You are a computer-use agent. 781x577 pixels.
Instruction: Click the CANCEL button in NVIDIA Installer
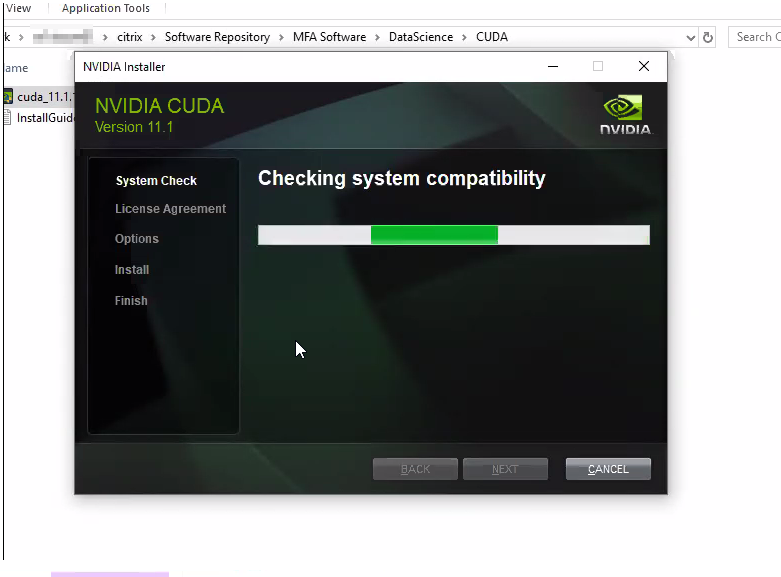pyautogui.click(x=608, y=469)
